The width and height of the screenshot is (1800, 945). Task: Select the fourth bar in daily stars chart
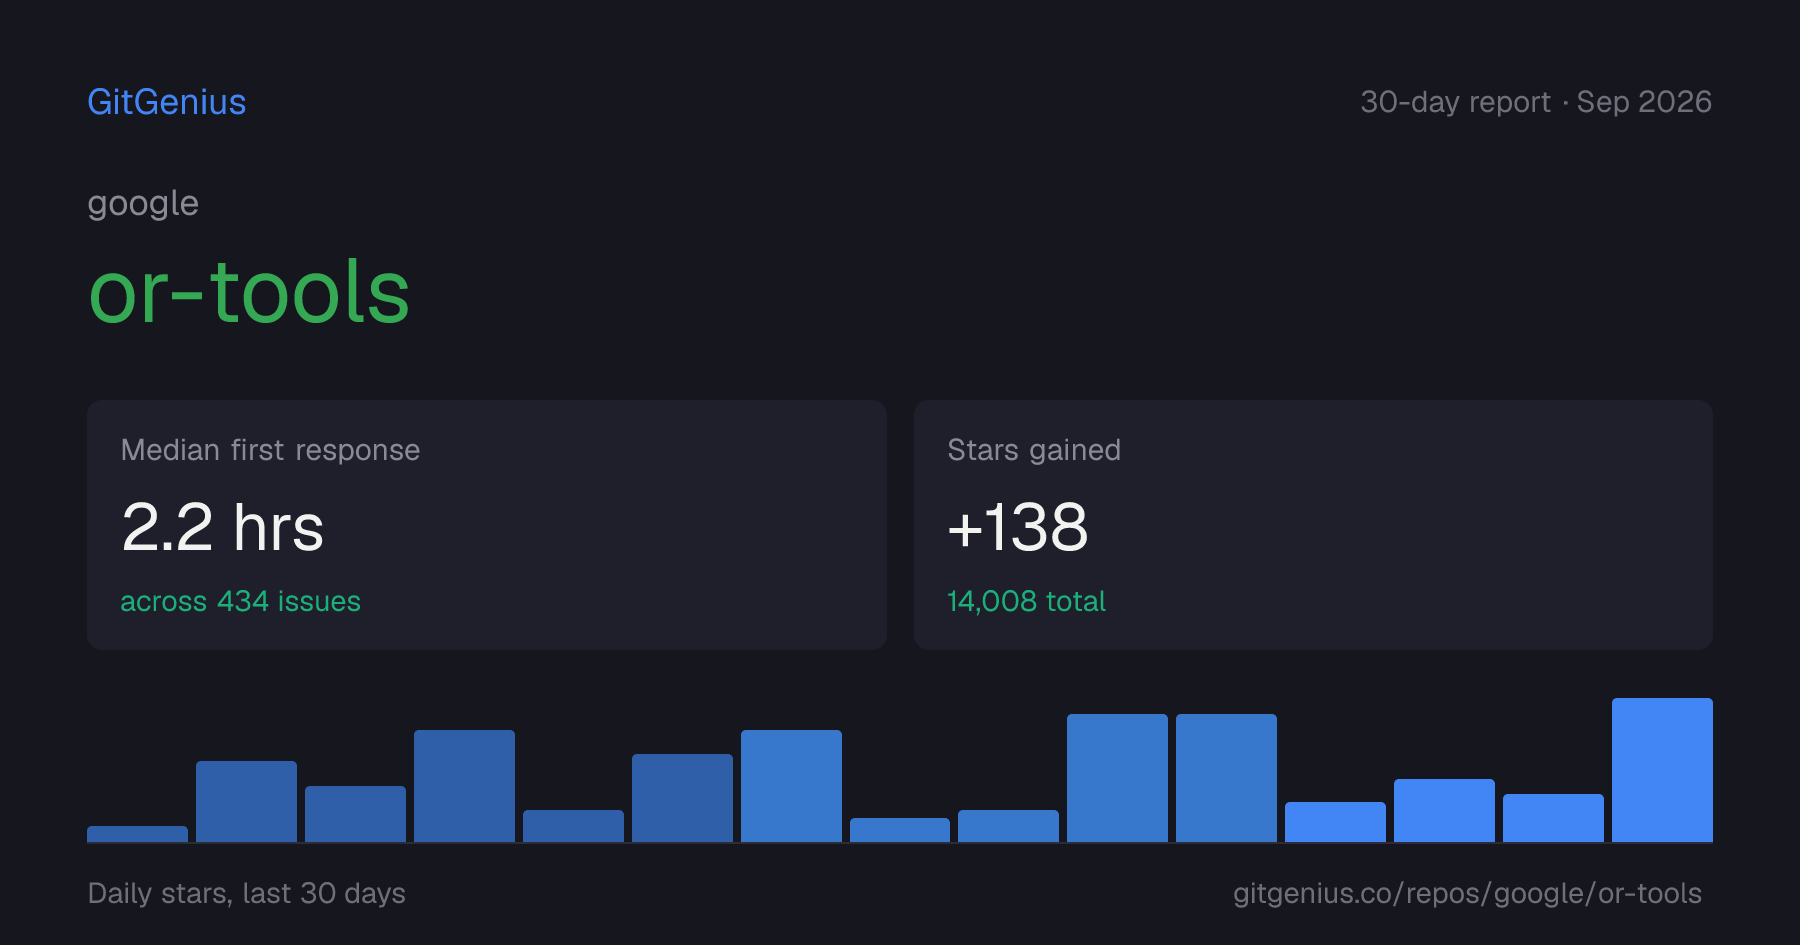point(464,786)
